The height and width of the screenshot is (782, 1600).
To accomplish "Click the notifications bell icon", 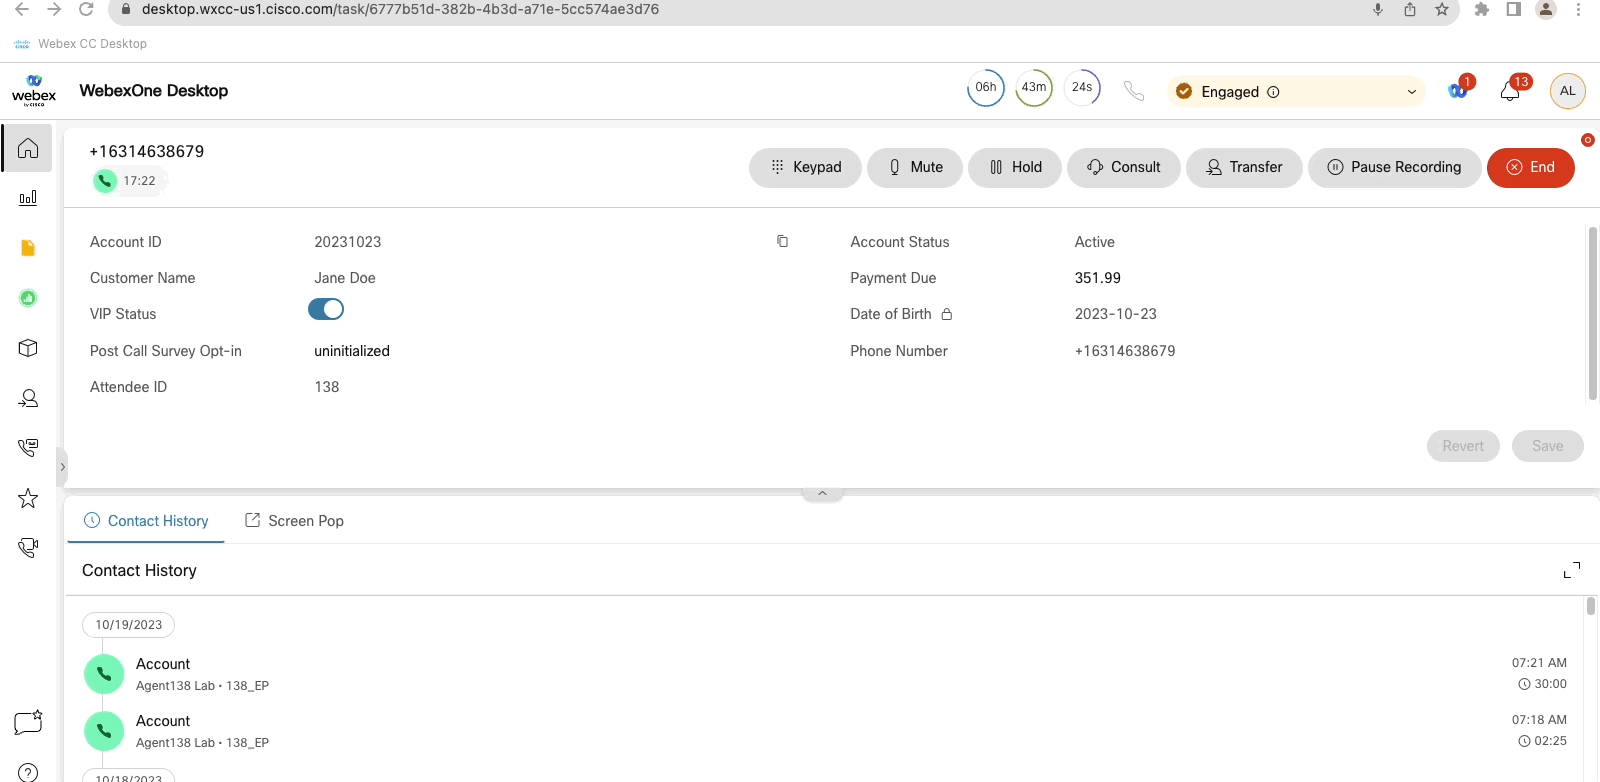I will click(1510, 92).
